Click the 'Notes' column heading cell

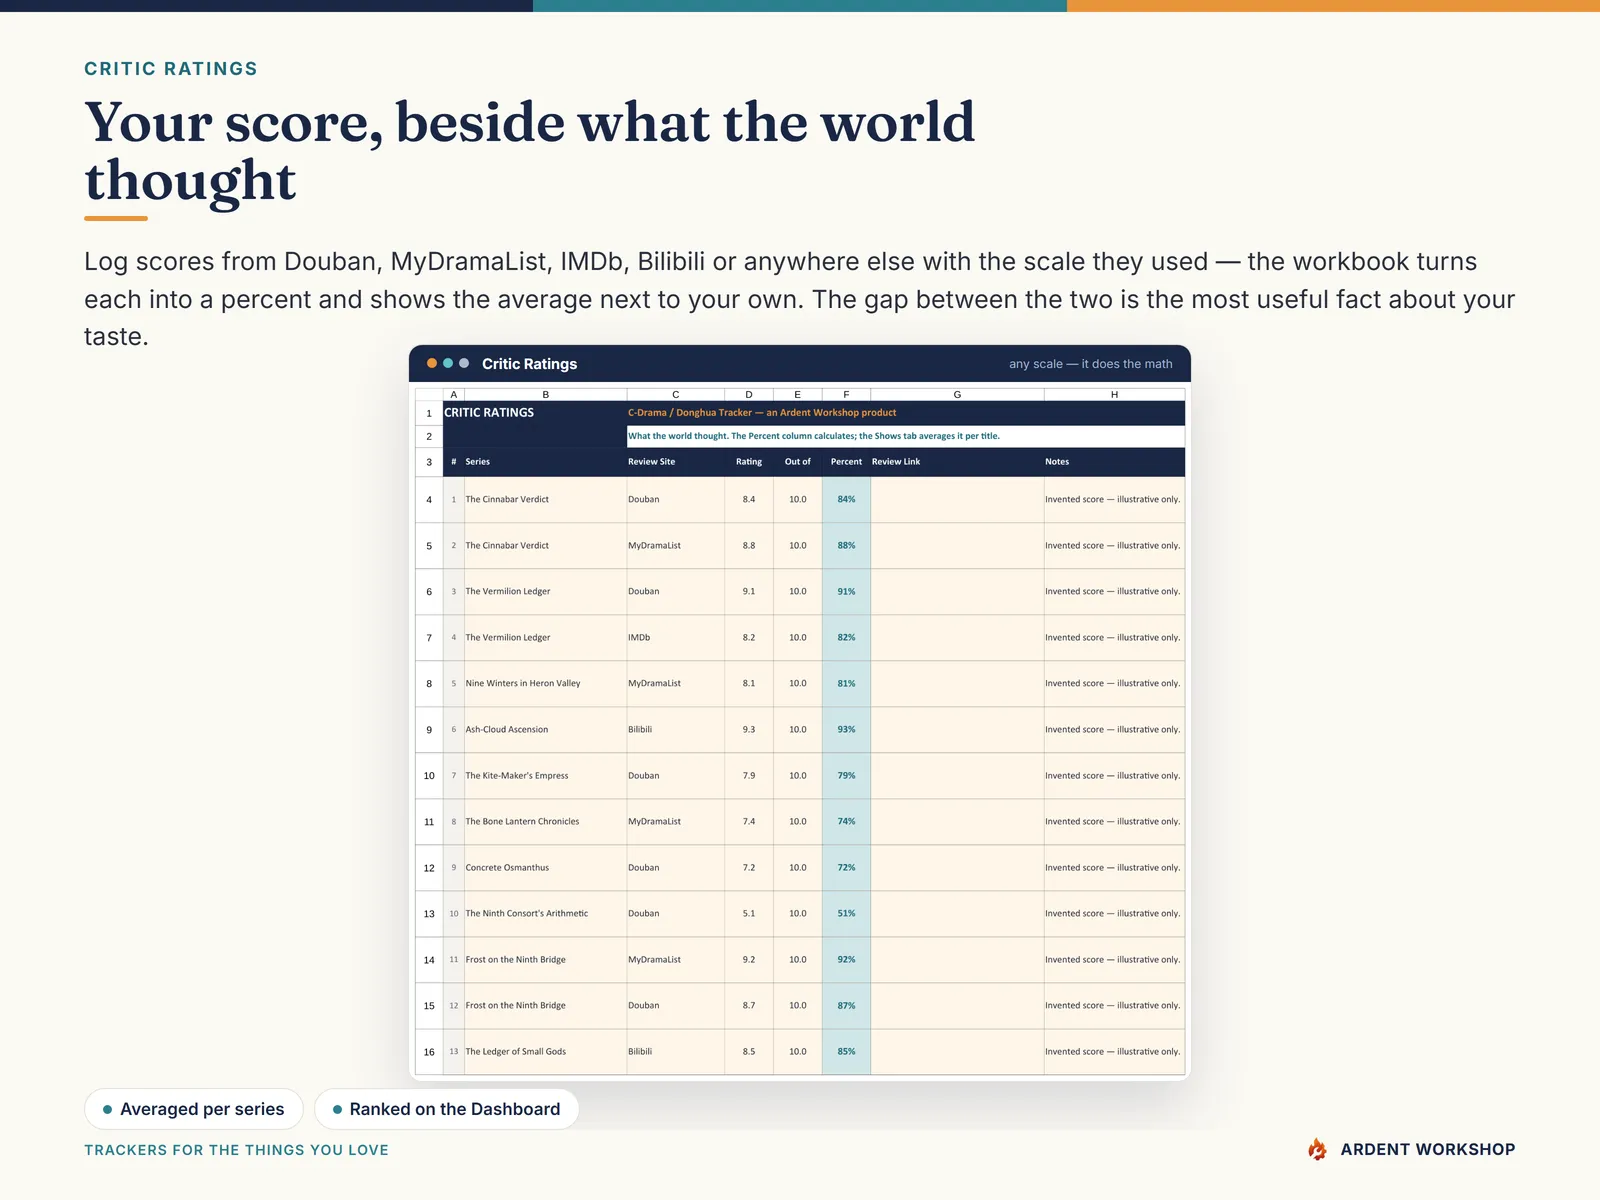coord(1115,462)
